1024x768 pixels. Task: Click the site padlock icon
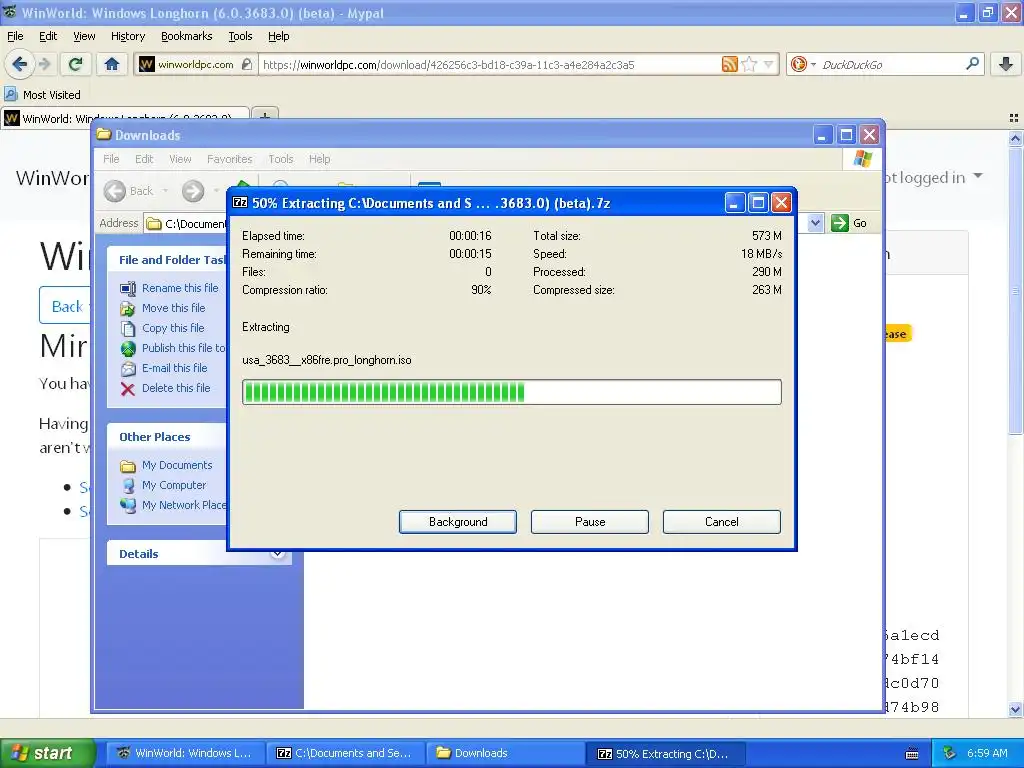click(x=246, y=64)
